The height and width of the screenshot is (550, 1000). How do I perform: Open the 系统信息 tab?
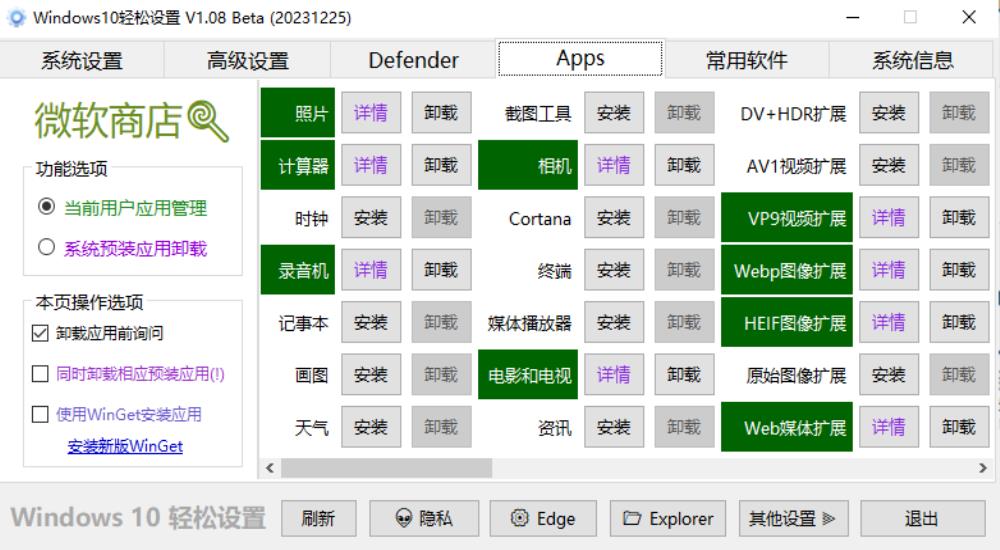point(912,60)
